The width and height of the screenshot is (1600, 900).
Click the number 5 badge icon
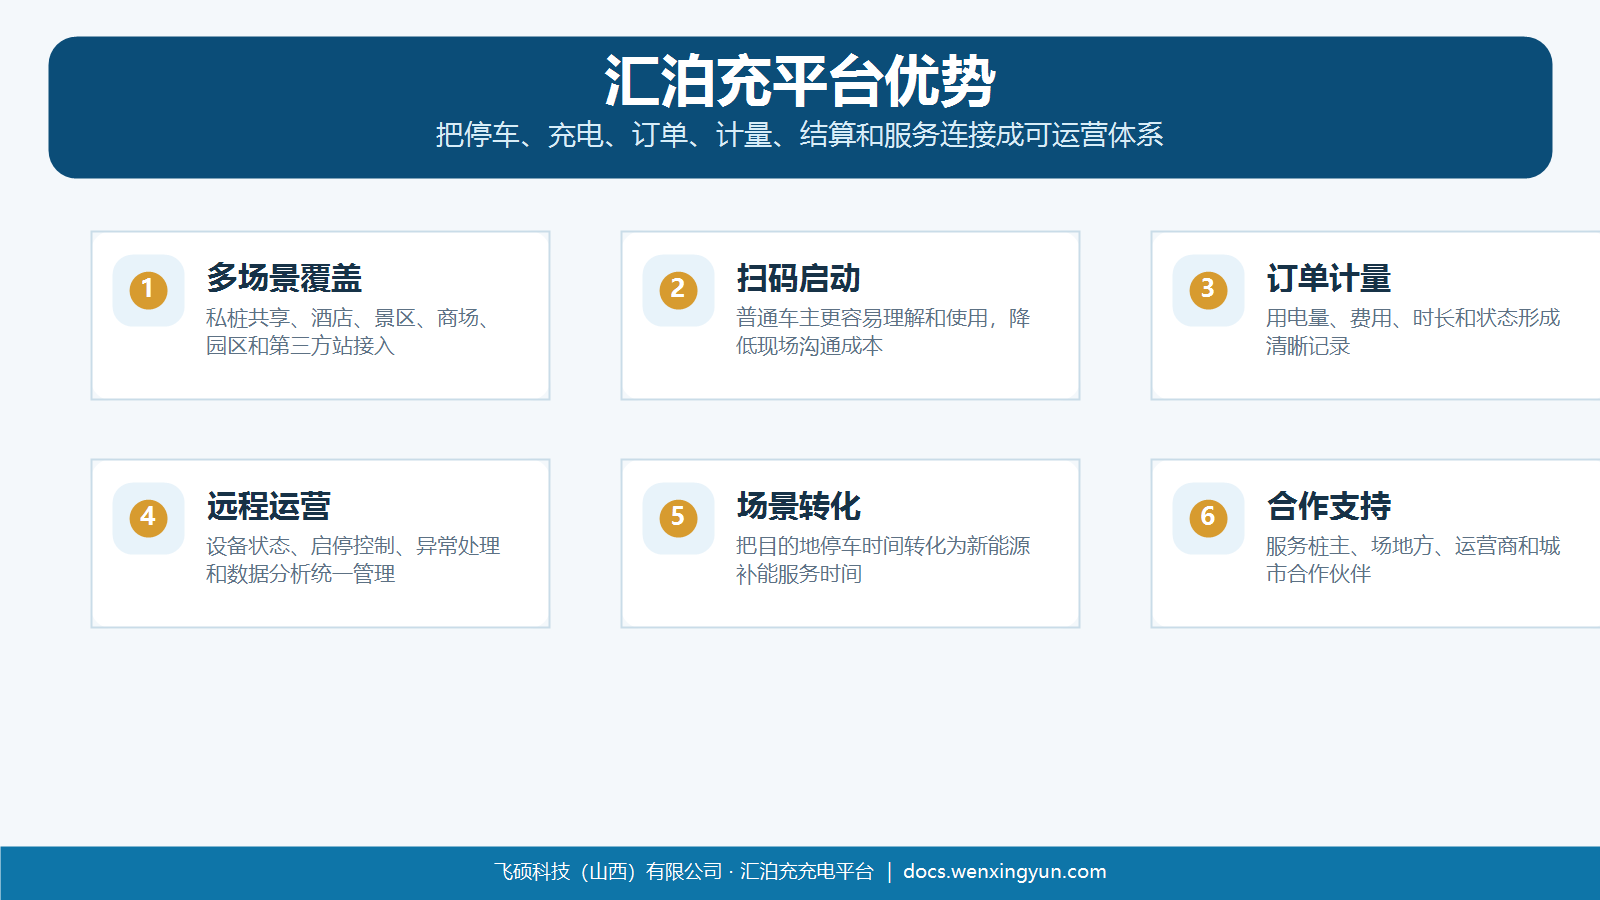pos(678,518)
